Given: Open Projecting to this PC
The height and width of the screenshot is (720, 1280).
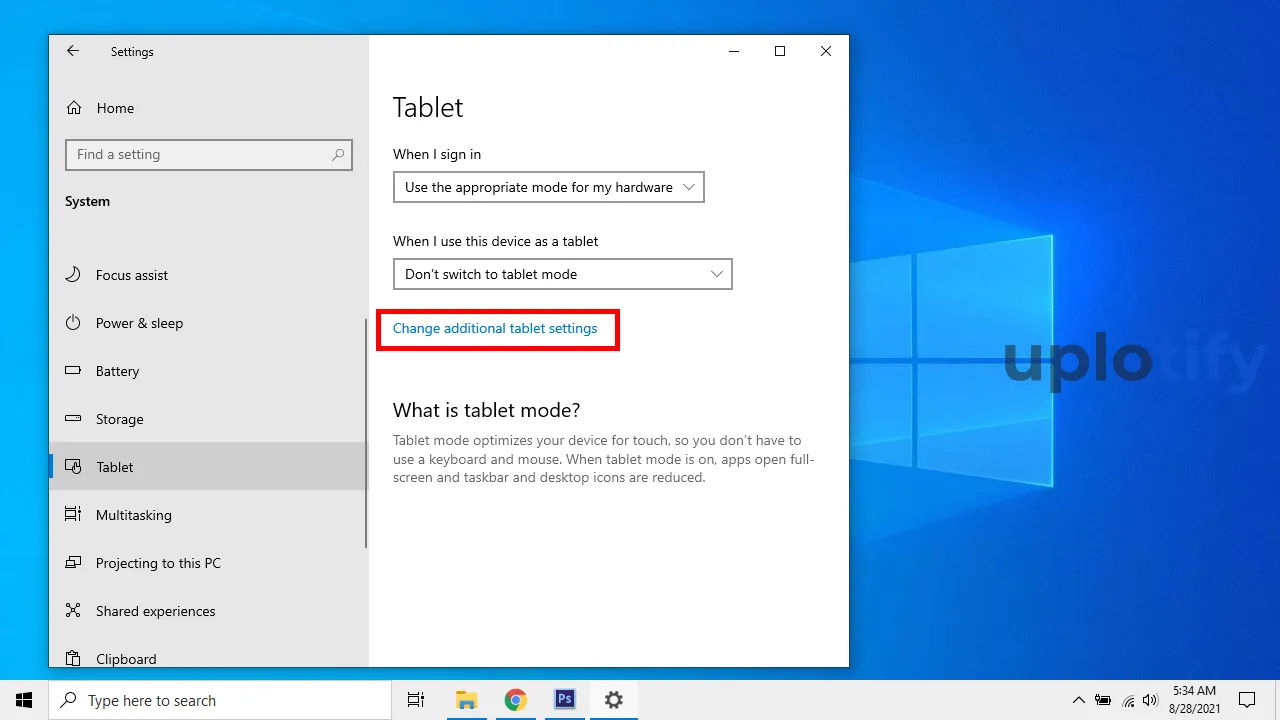Looking at the screenshot, I should pos(158,563).
